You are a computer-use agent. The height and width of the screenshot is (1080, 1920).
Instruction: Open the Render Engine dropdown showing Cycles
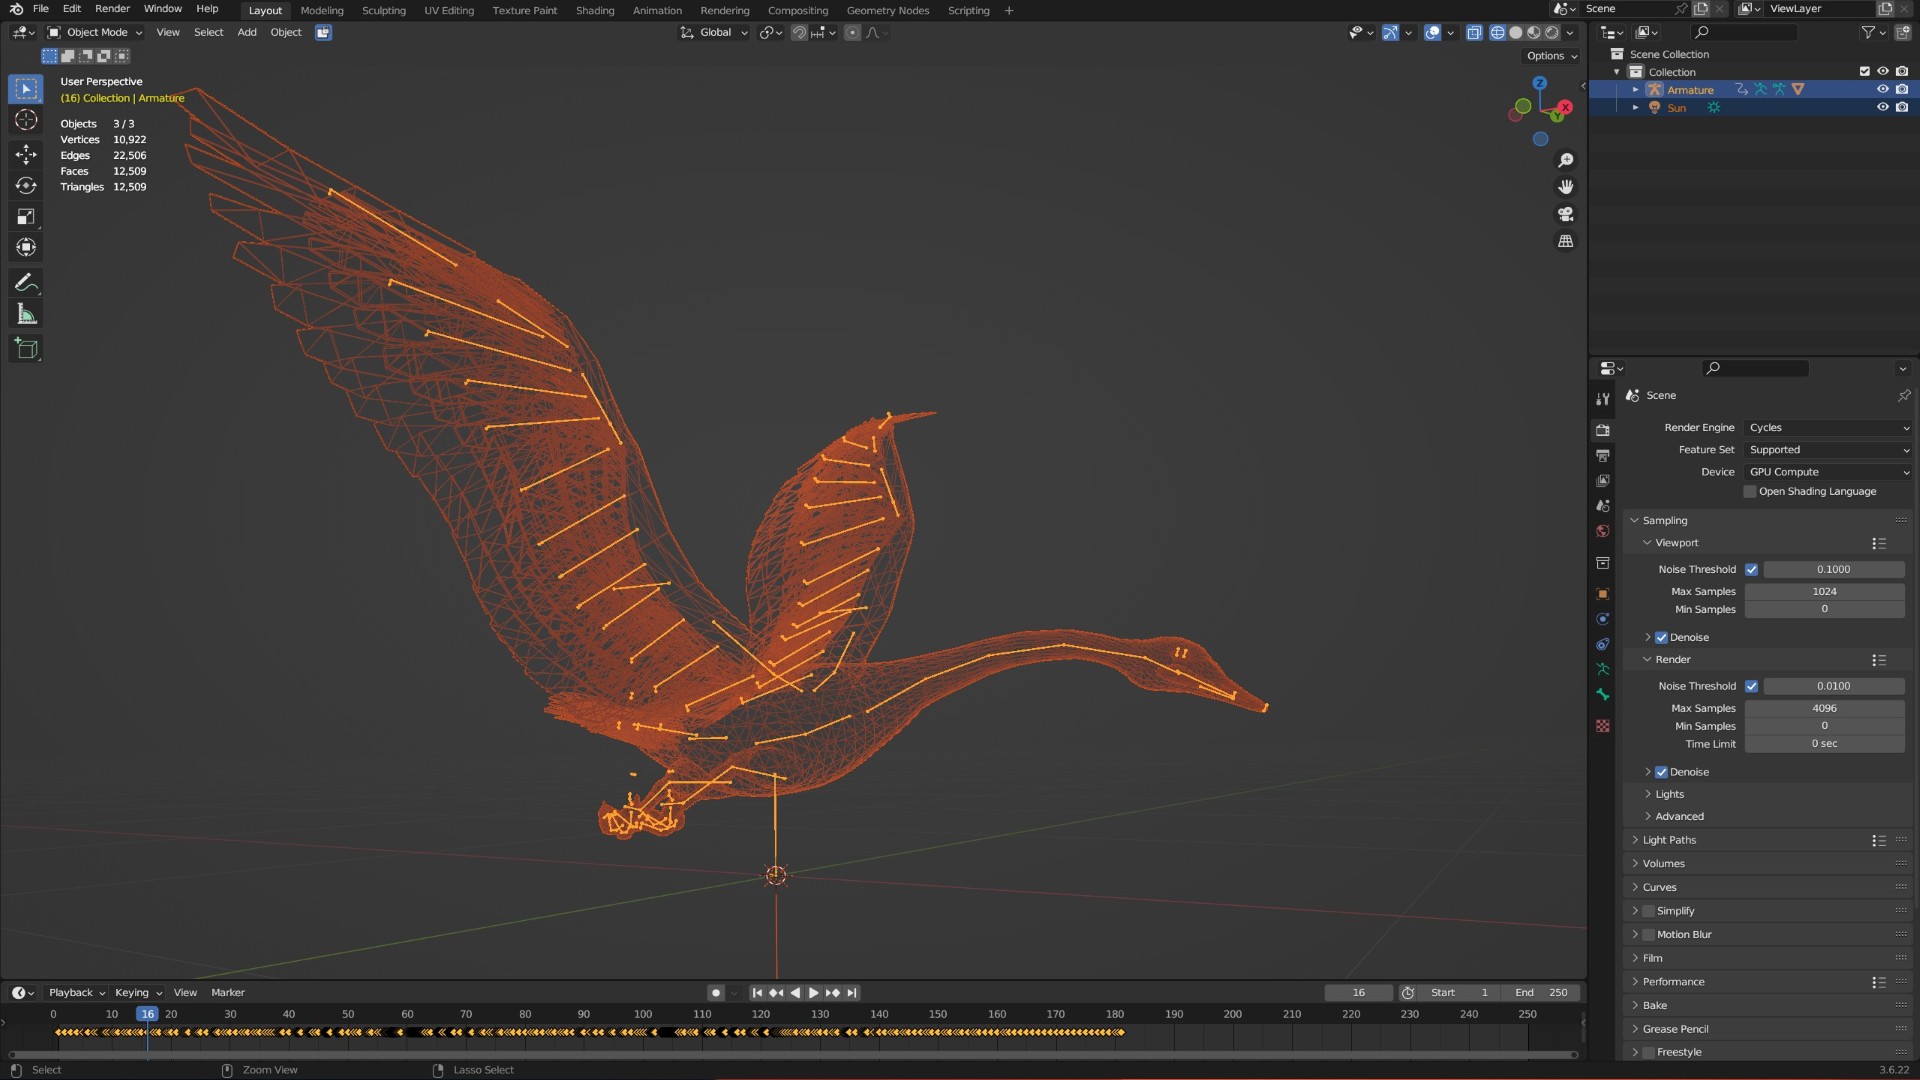coord(1828,427)
